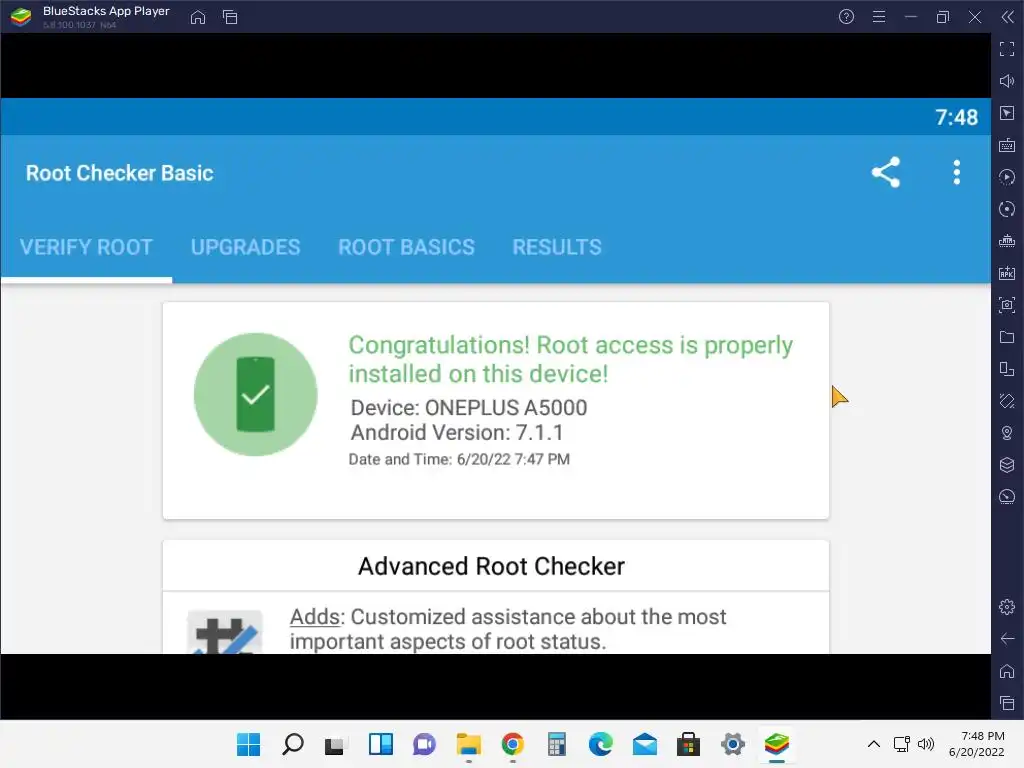Click the Android home icon in sidebar
1024x768 pixels.
(x=1007, y=671)
